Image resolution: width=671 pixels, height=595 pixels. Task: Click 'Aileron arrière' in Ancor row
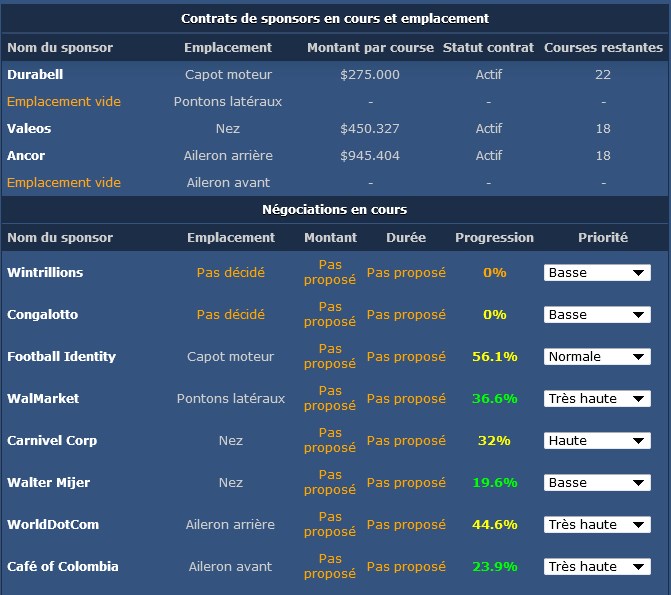[x=228, y=155]
